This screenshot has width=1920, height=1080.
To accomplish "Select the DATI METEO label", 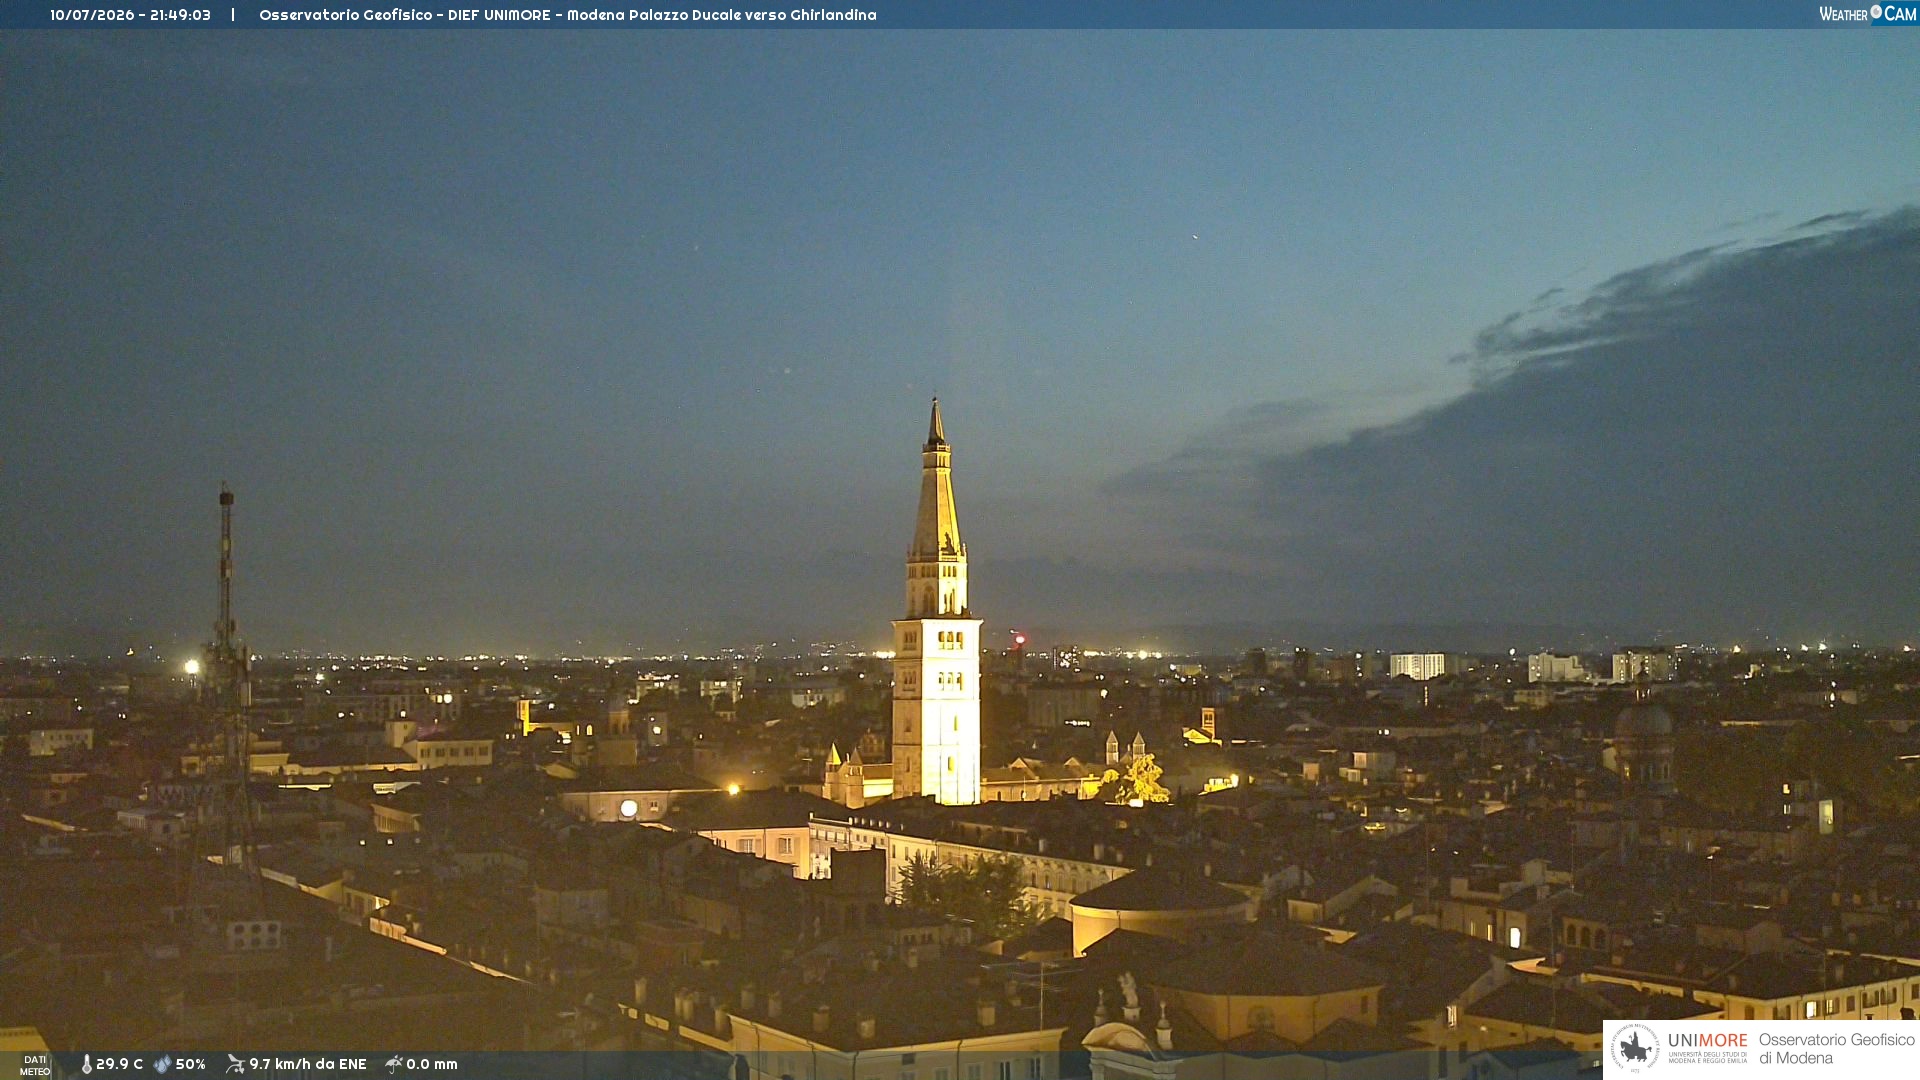I will (x=35, y=1065).
